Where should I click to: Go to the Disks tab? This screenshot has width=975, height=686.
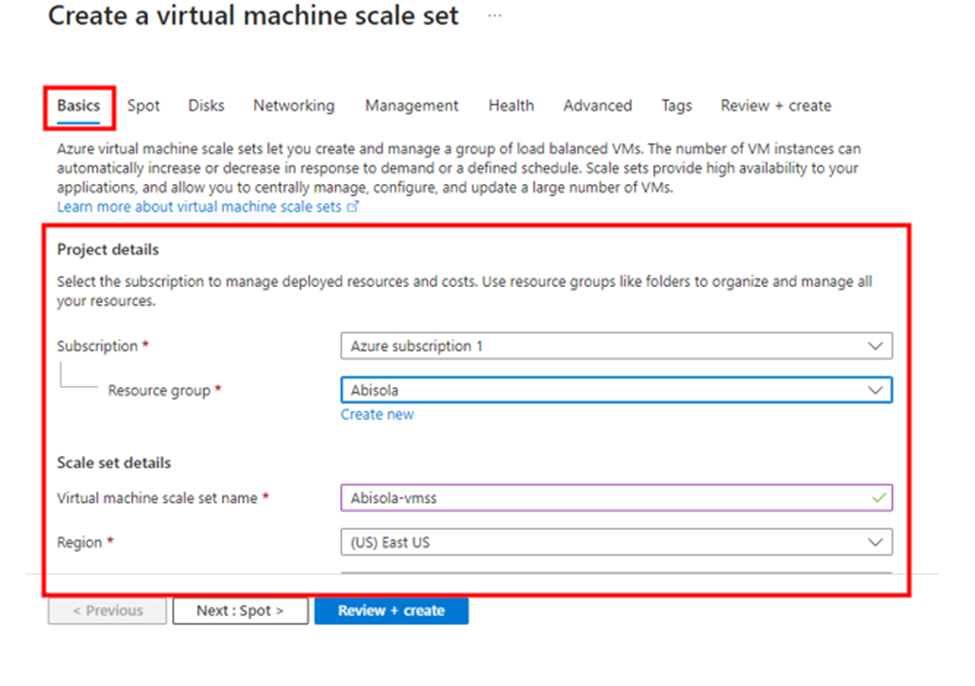point(206,105)
